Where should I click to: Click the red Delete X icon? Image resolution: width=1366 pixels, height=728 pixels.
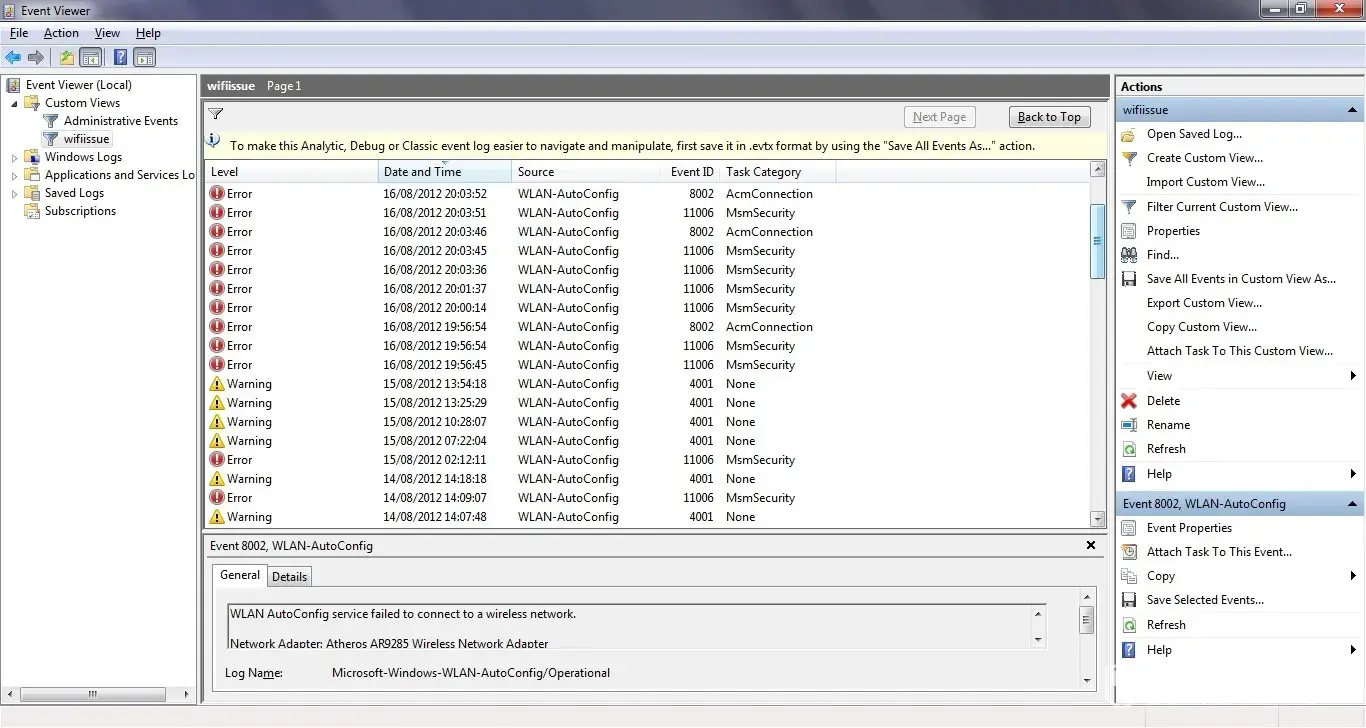[1129, 401]
